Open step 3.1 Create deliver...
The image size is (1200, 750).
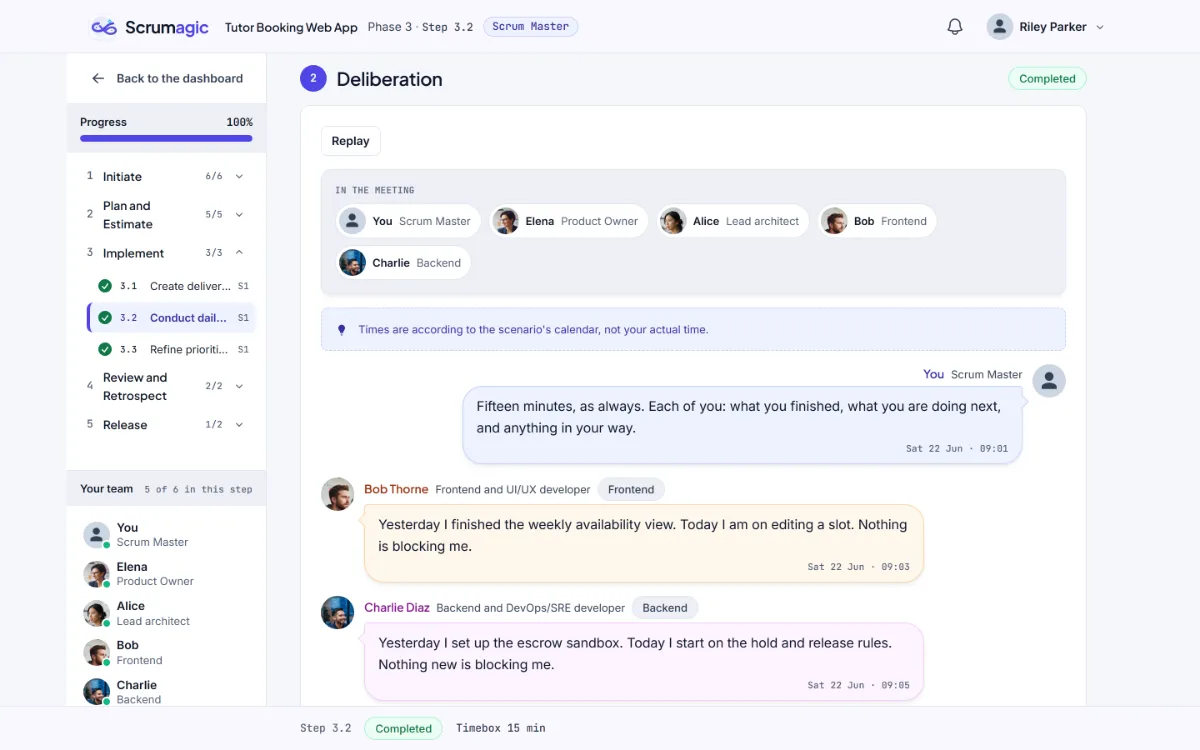coord(172,286)
